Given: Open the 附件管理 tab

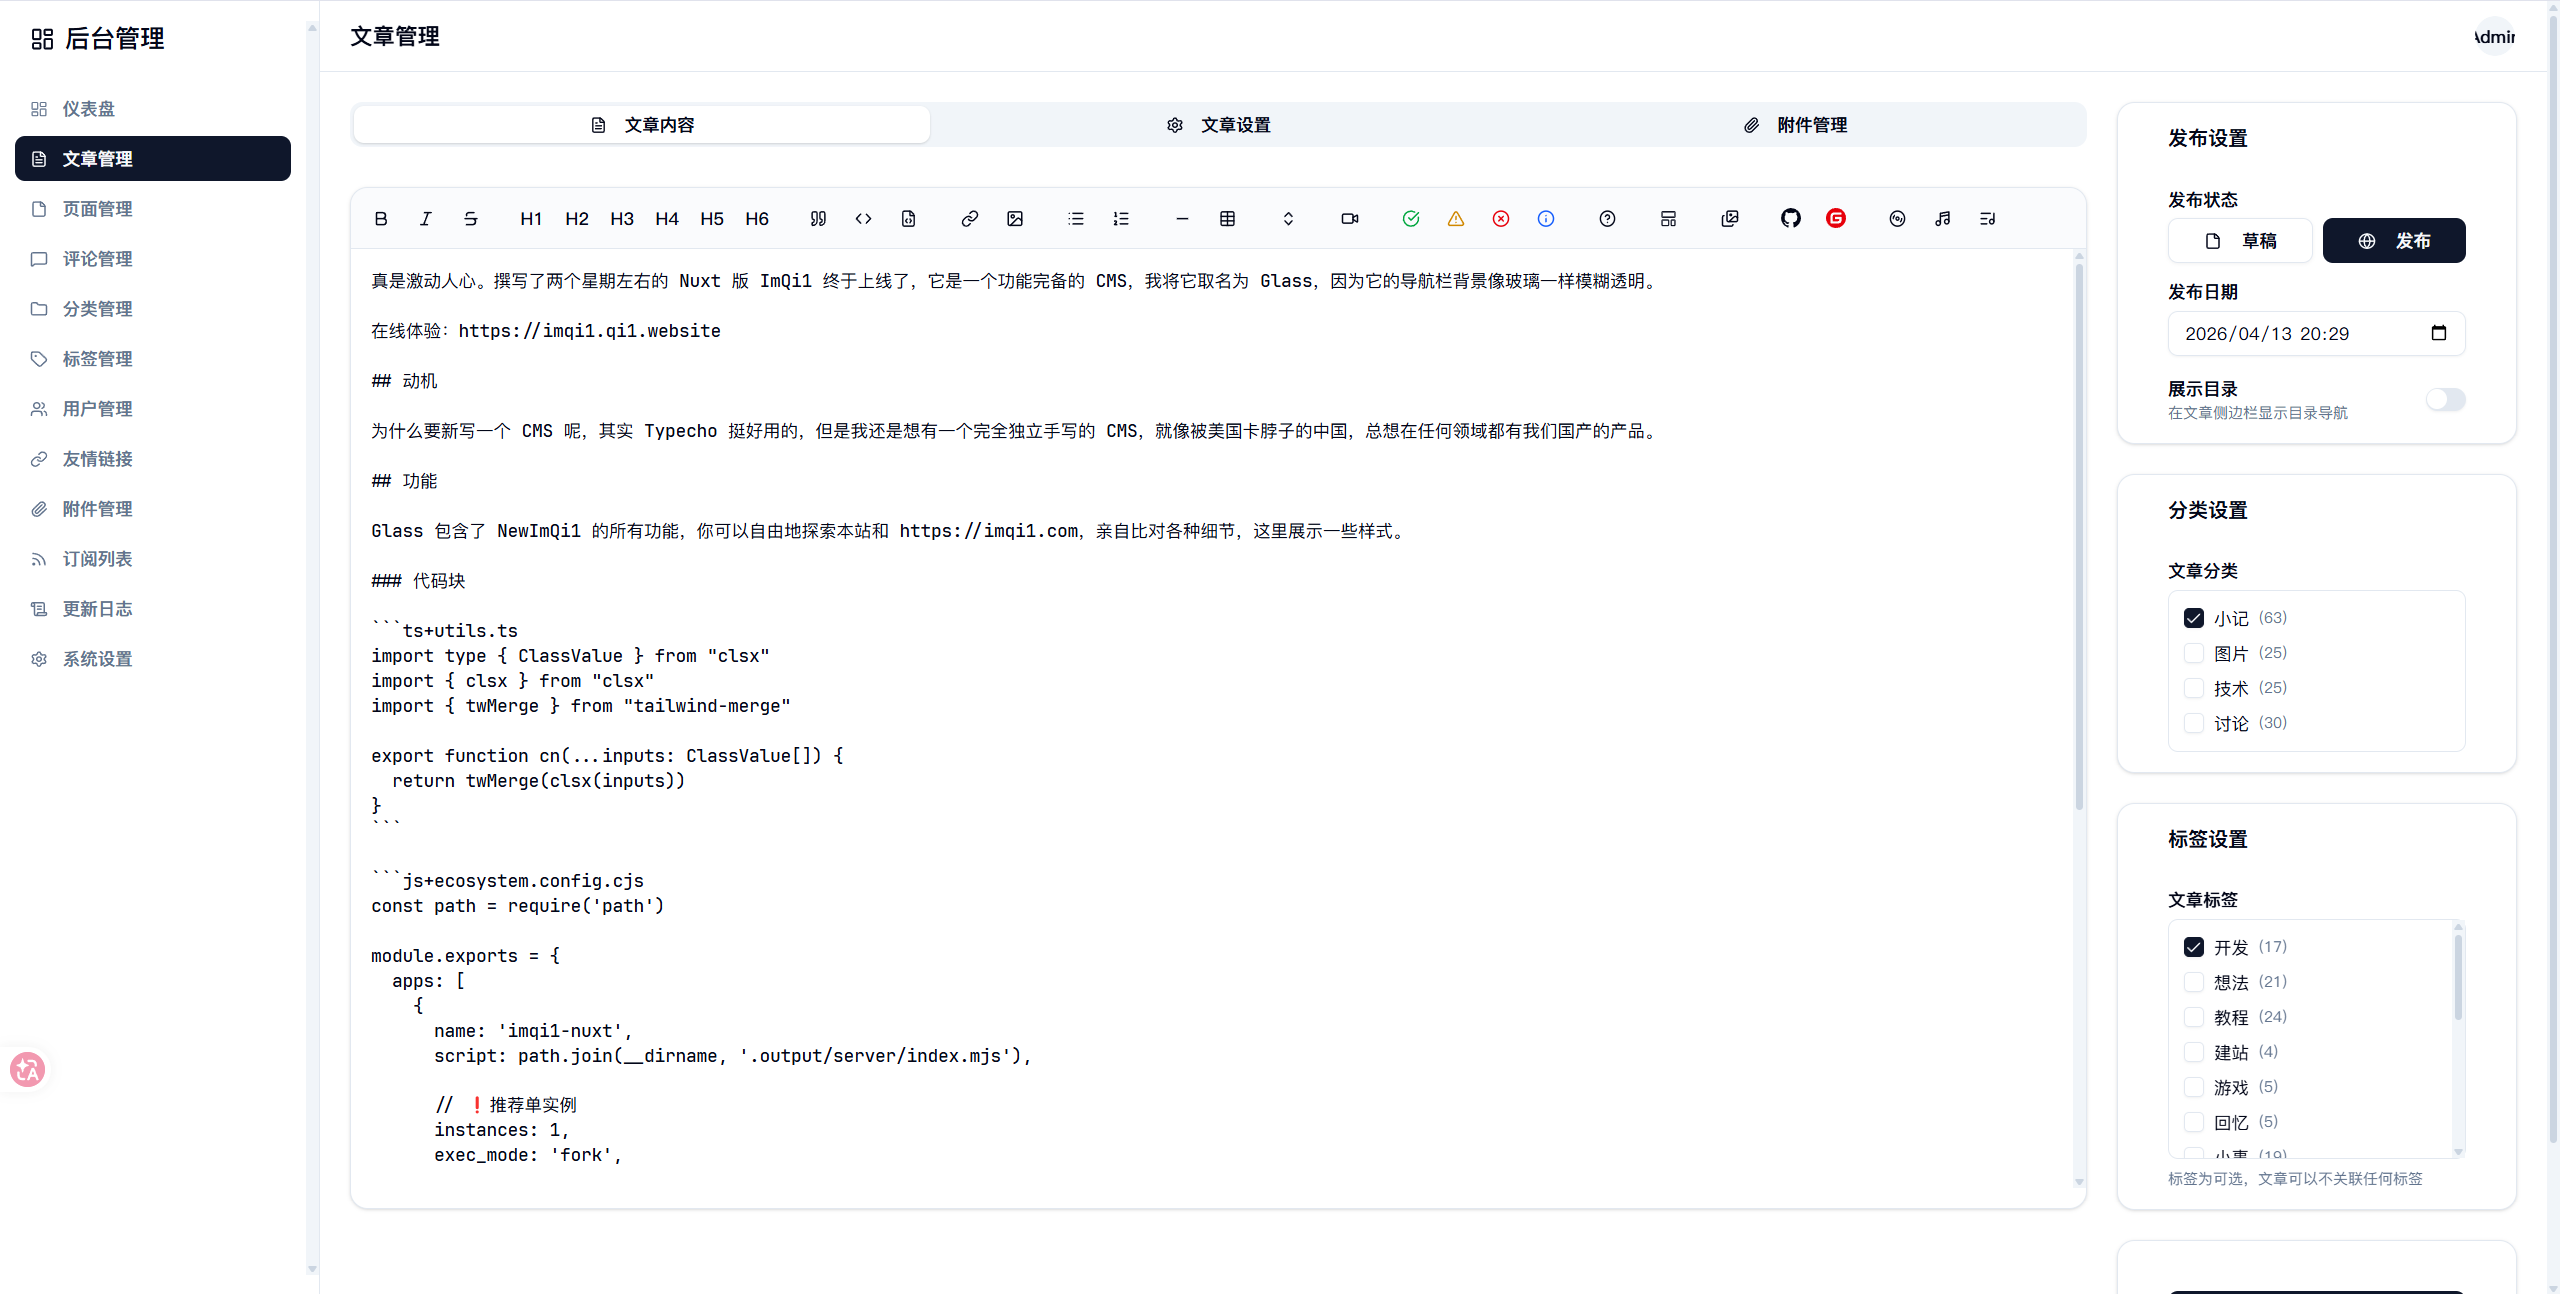Looking at the screenshot, I should (1795, 125).
